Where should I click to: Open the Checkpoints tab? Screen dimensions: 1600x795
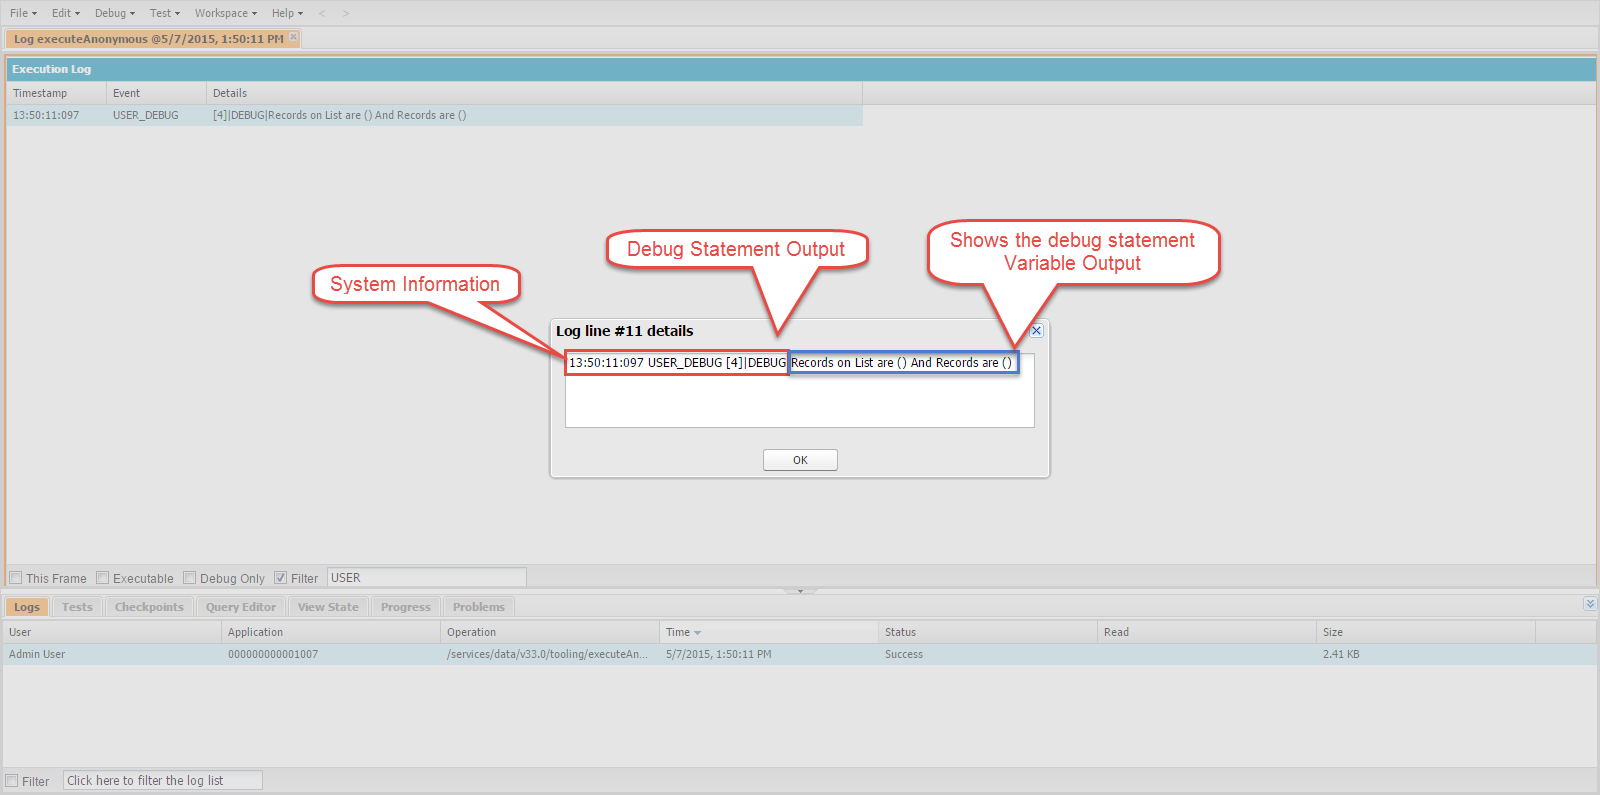149,607
